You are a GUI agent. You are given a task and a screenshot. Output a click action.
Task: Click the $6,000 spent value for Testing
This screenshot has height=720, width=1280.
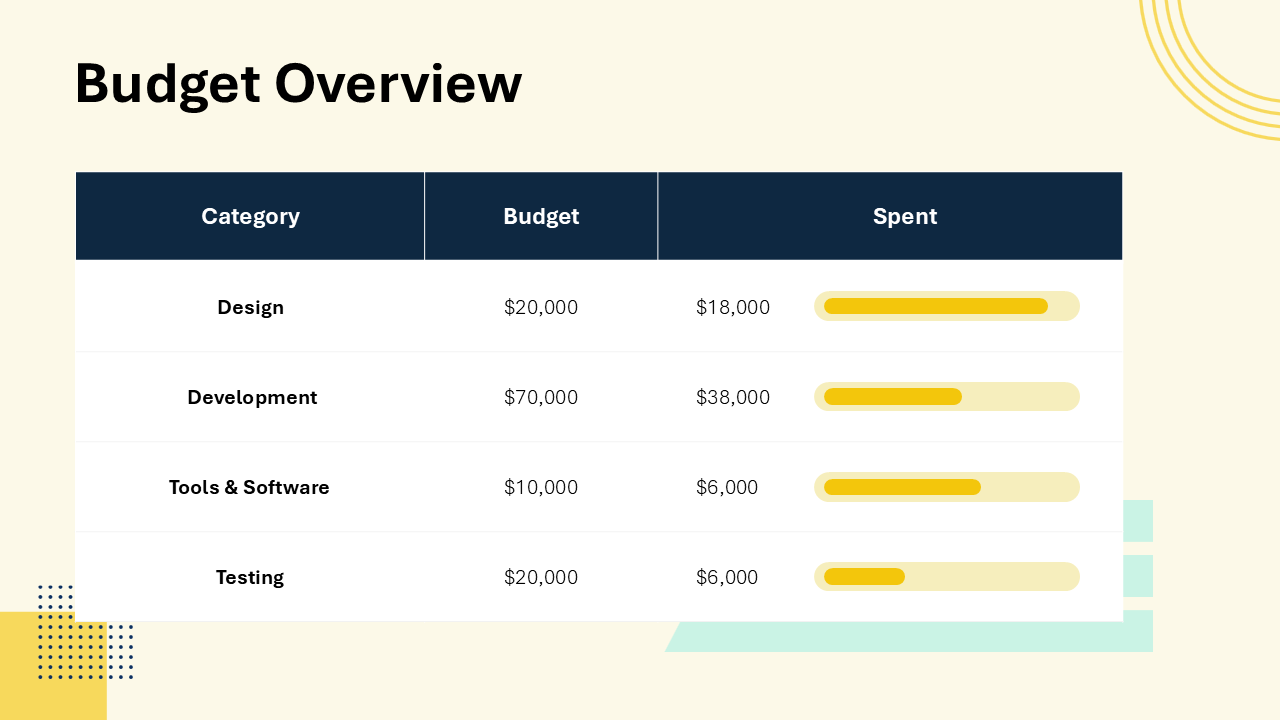tap(726, 577)
